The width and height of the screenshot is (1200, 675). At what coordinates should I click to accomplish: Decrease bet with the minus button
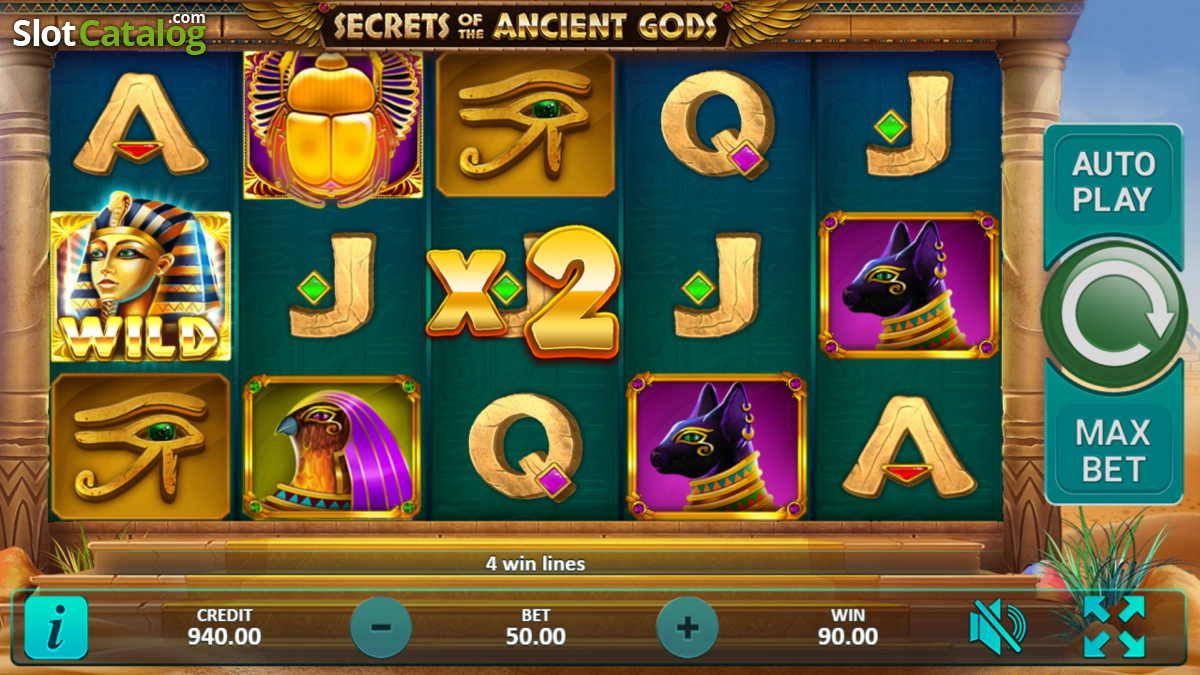[381, 628]
